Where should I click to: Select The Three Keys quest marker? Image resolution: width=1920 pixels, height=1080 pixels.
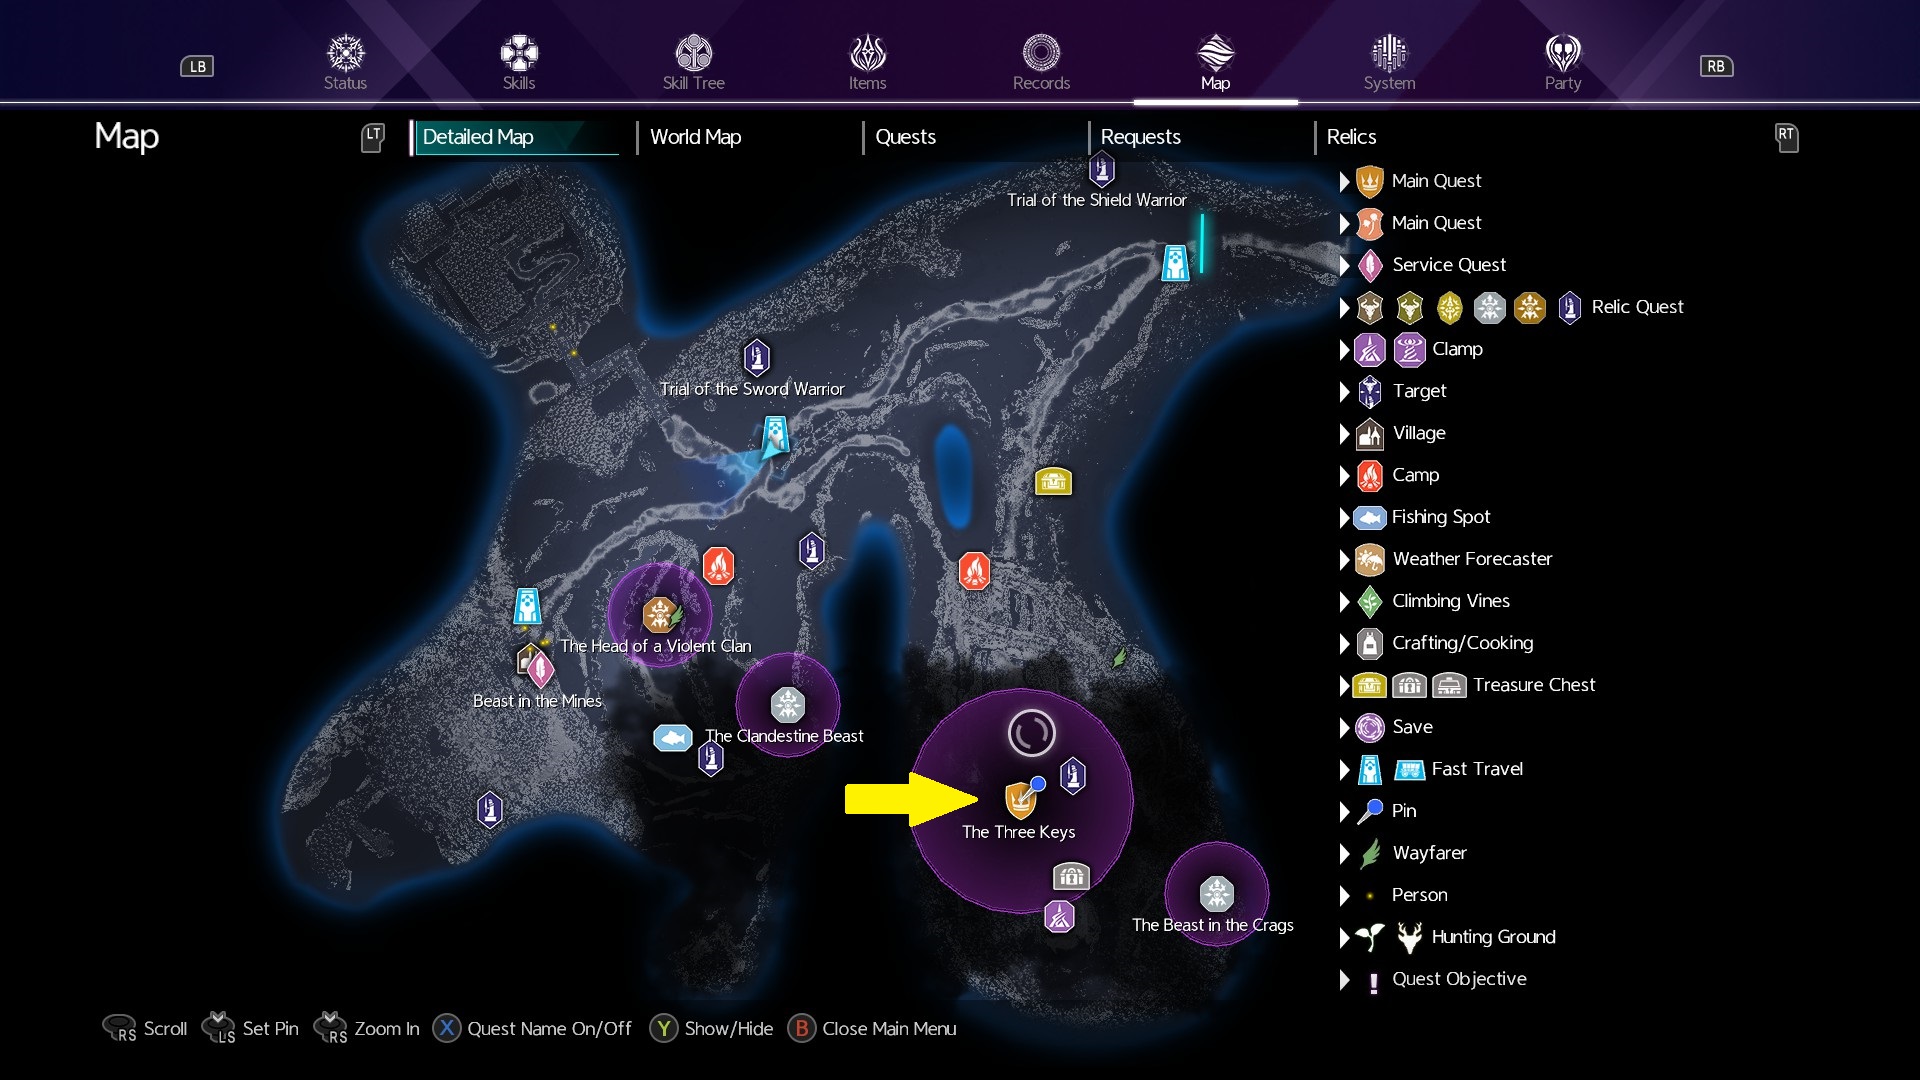1020,800
